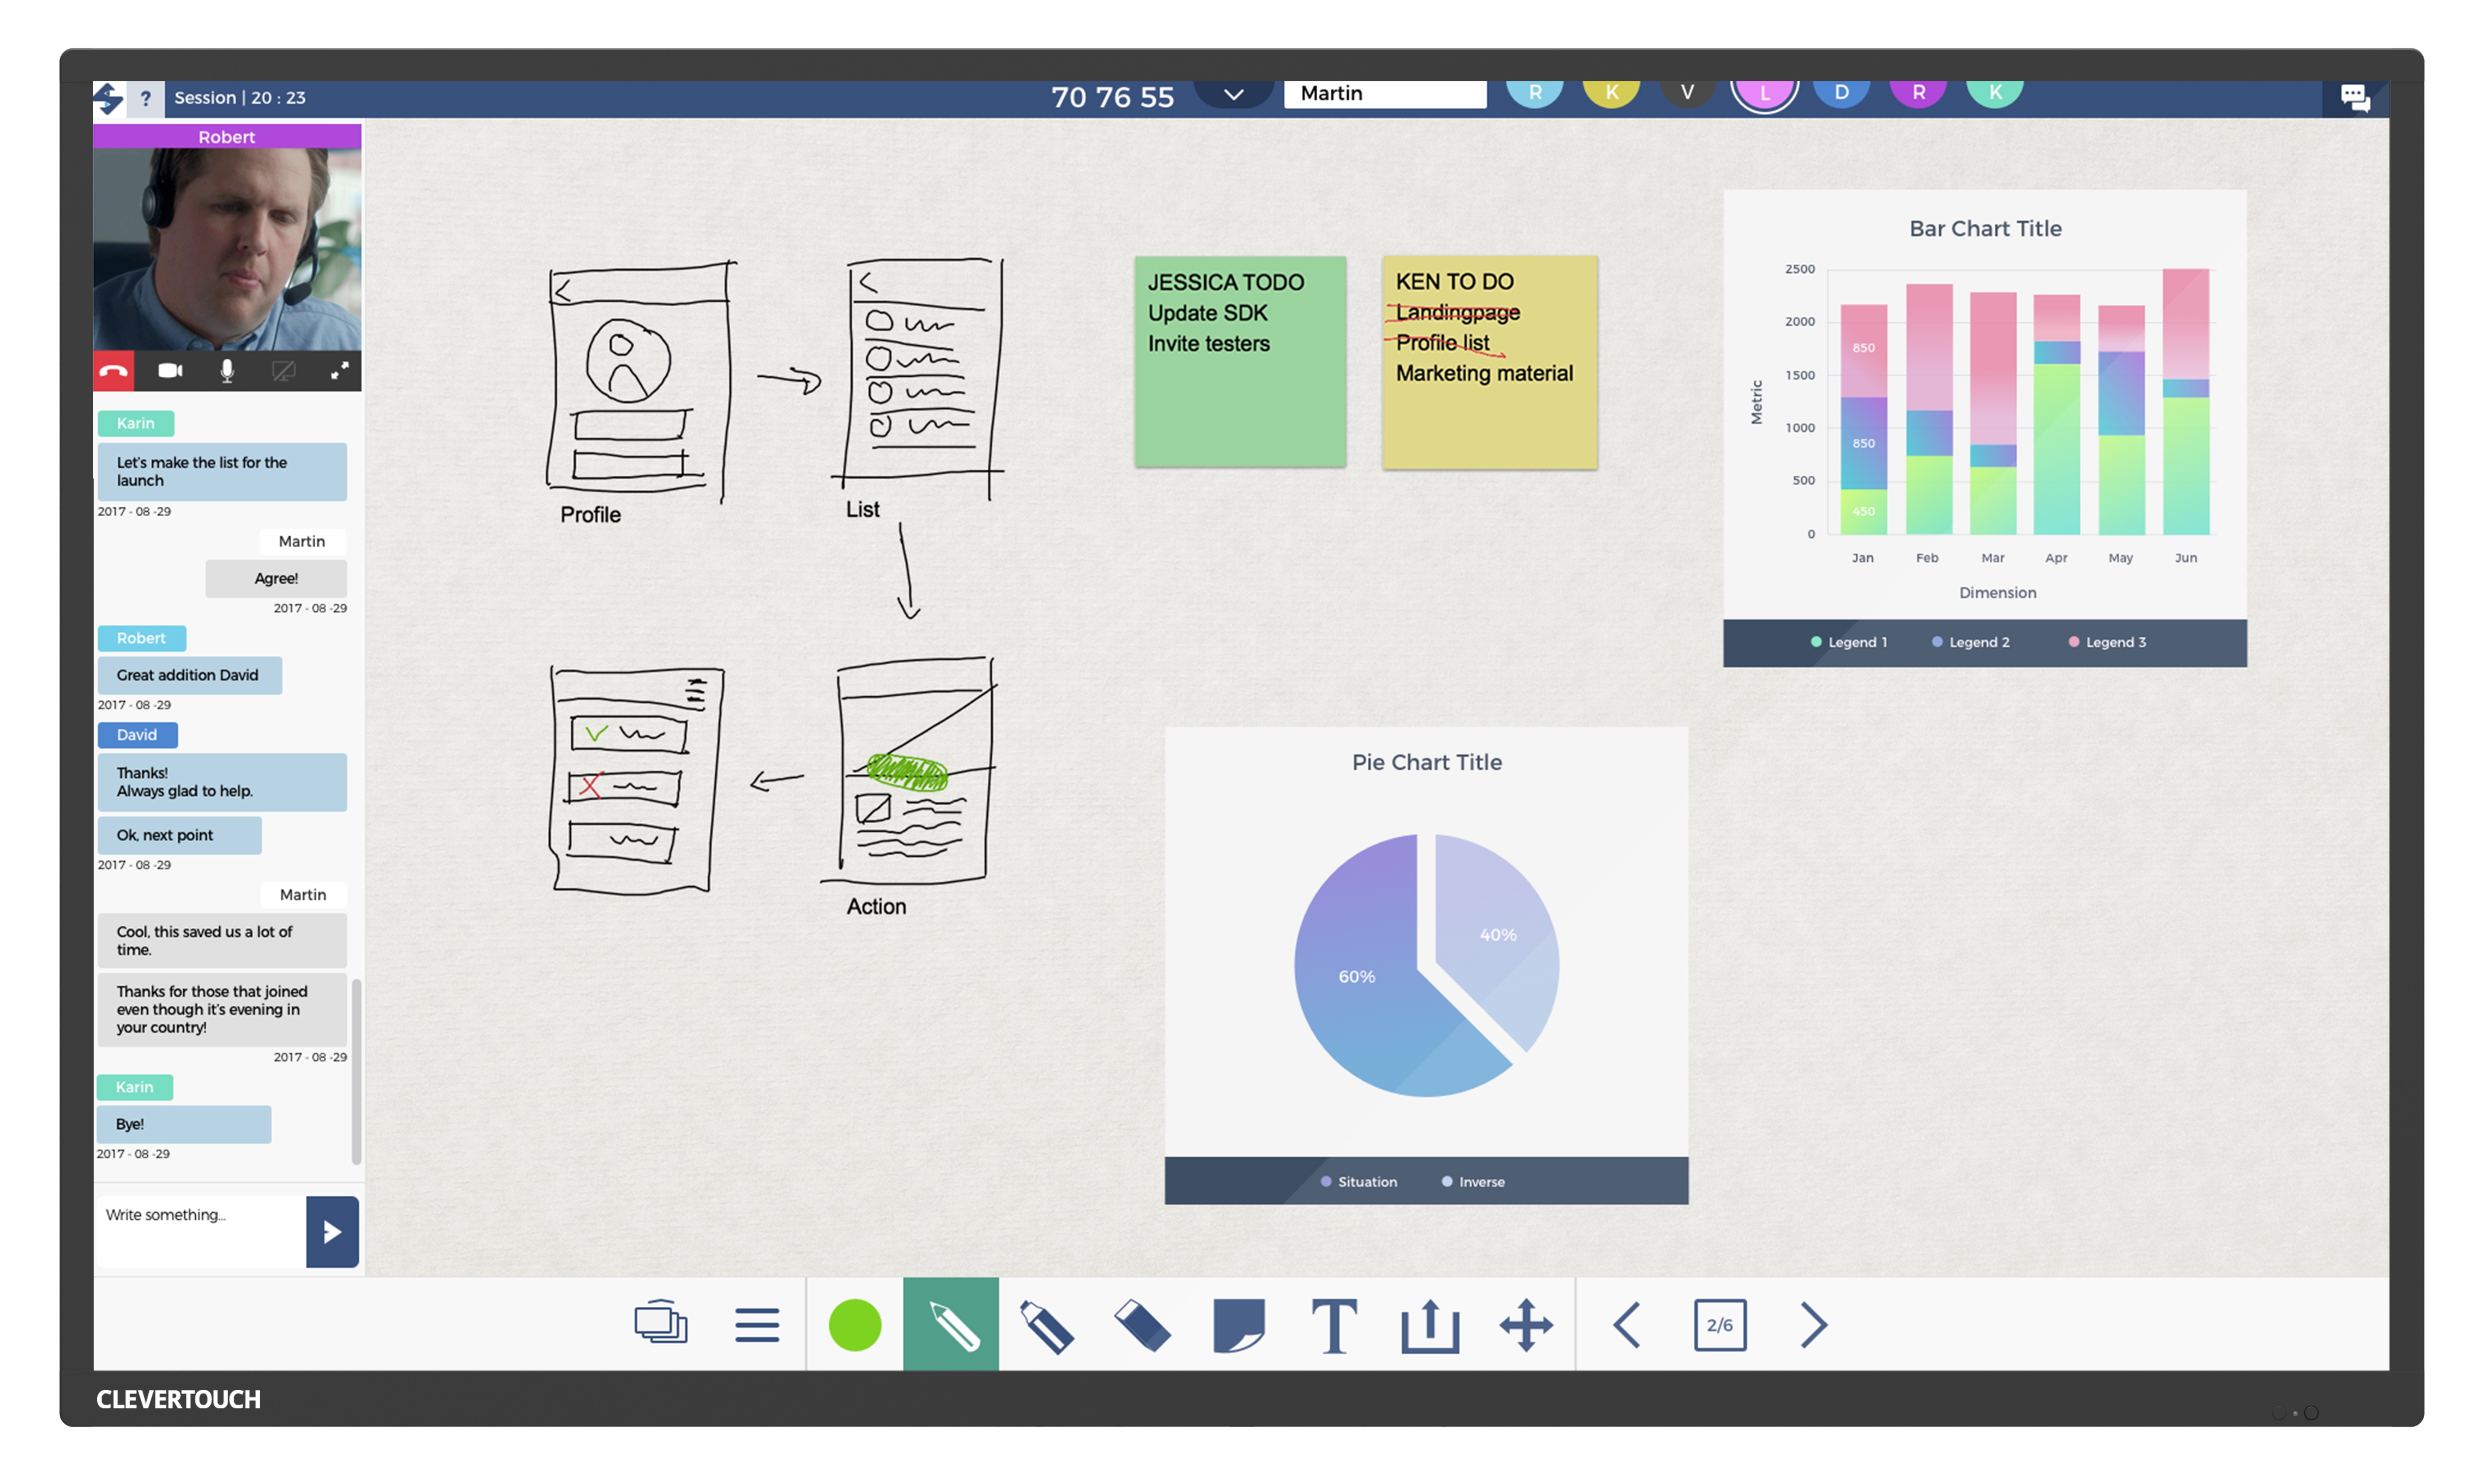This screenshot has height=1484, width=2489.
Task: Click the 'Profile' sketch label
Action: [590, 515]
